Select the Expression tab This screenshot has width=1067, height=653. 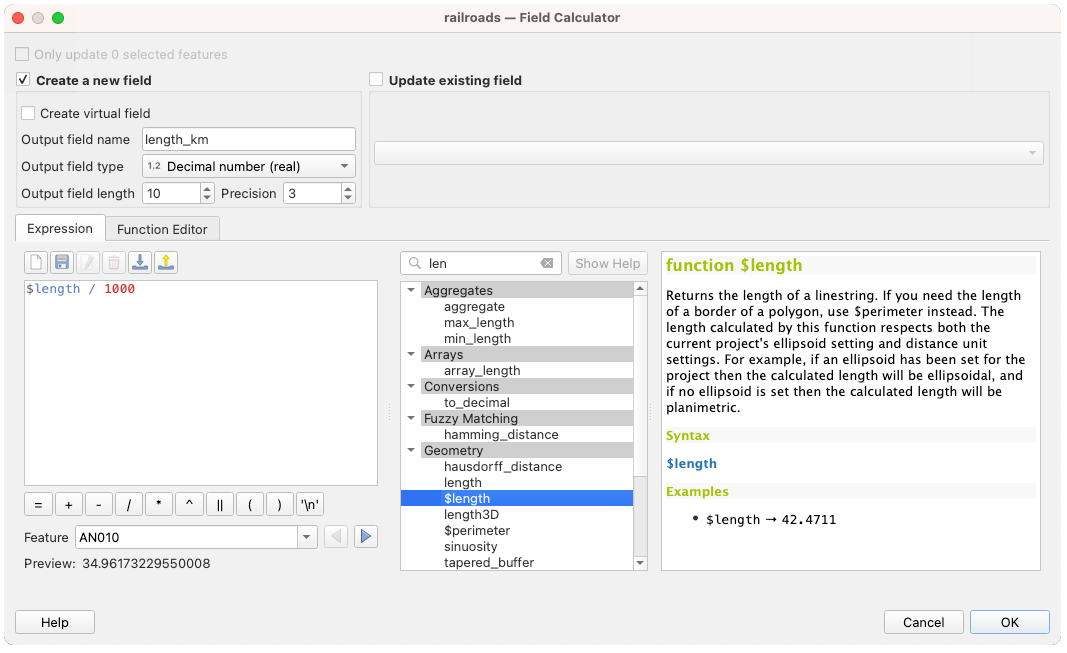pos(59,228)
